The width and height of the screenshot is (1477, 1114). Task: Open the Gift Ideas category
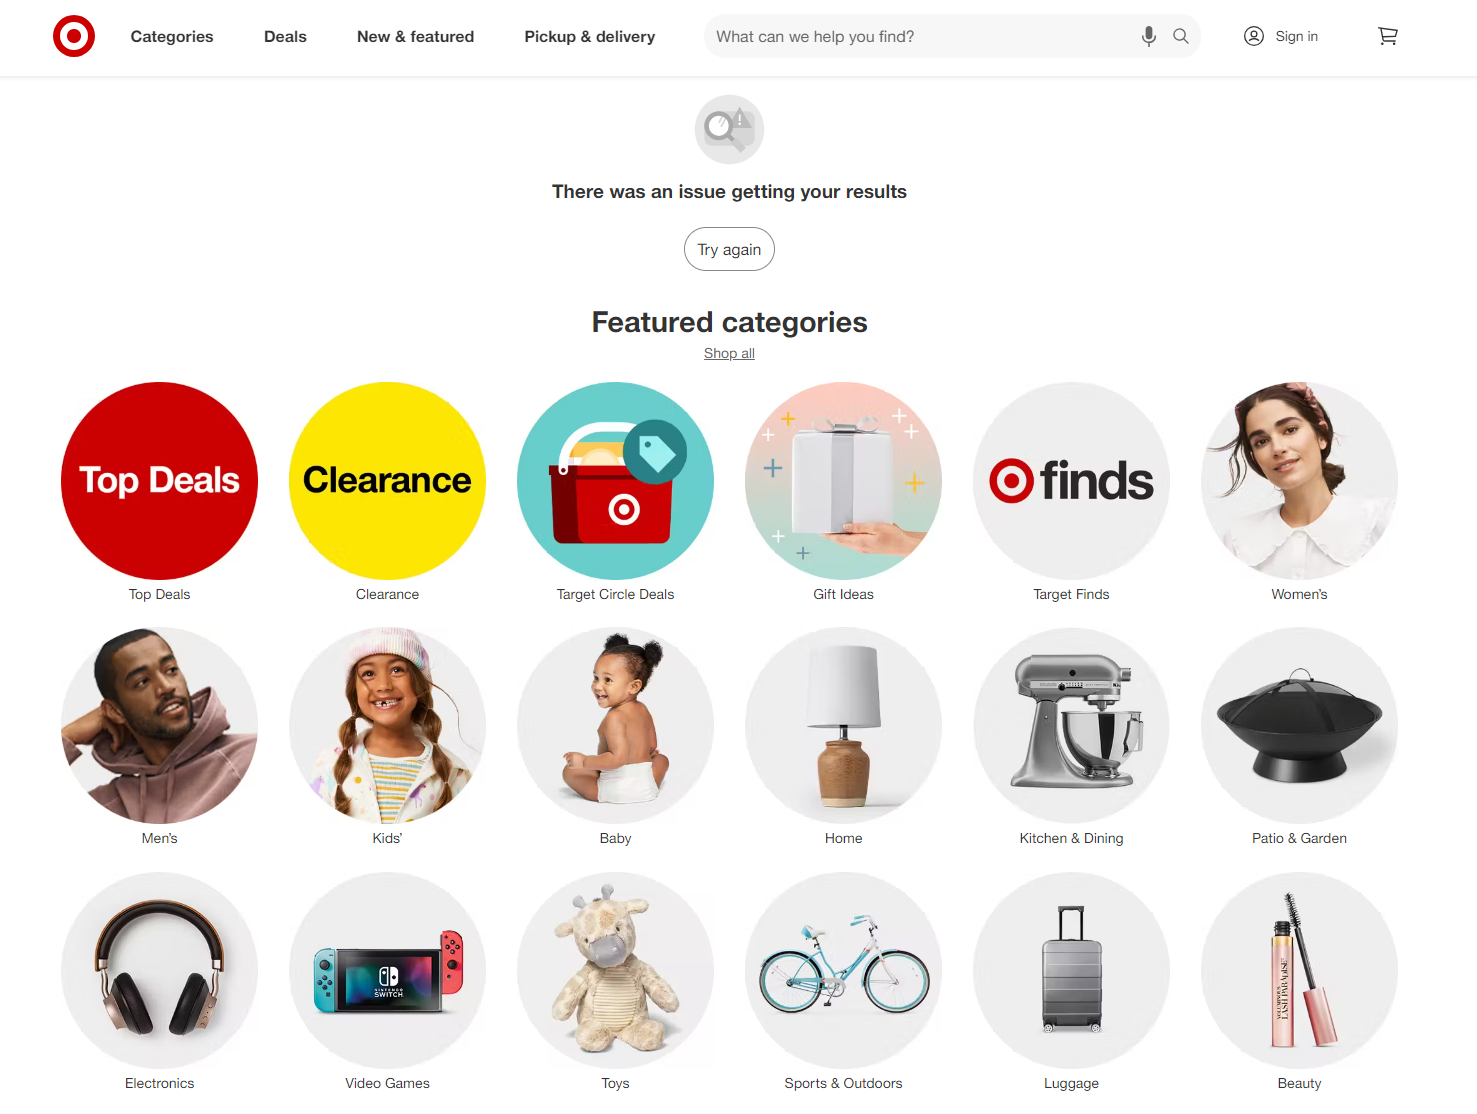tap(843, 481)
